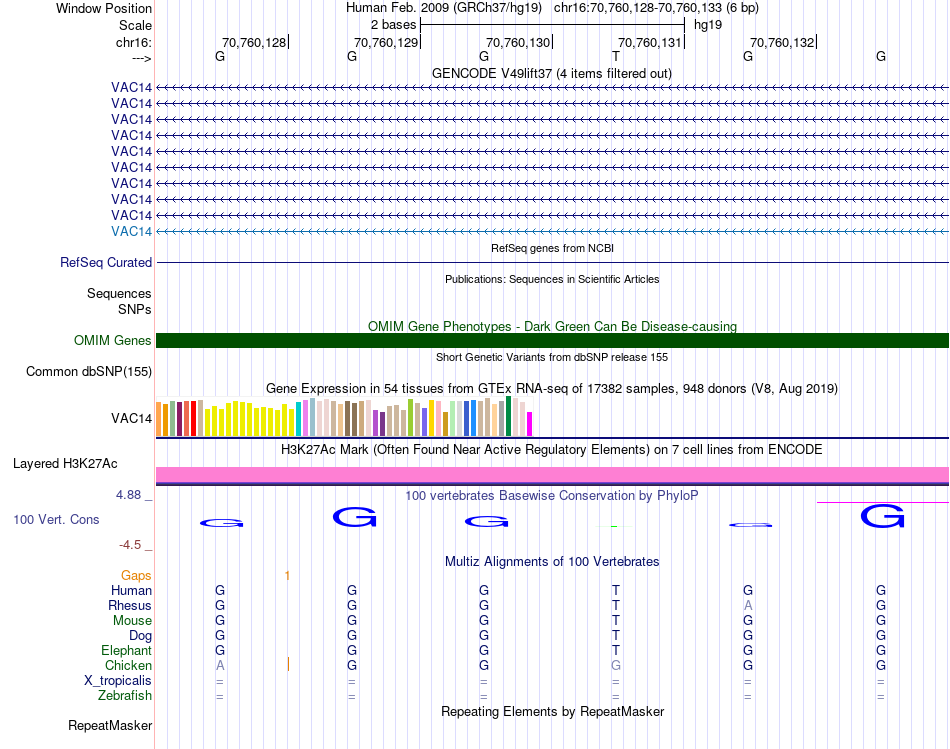
Task: Click the 'RefSeq genes from NCBI' title
Action: pyautogui.click(x=552, y=248)
